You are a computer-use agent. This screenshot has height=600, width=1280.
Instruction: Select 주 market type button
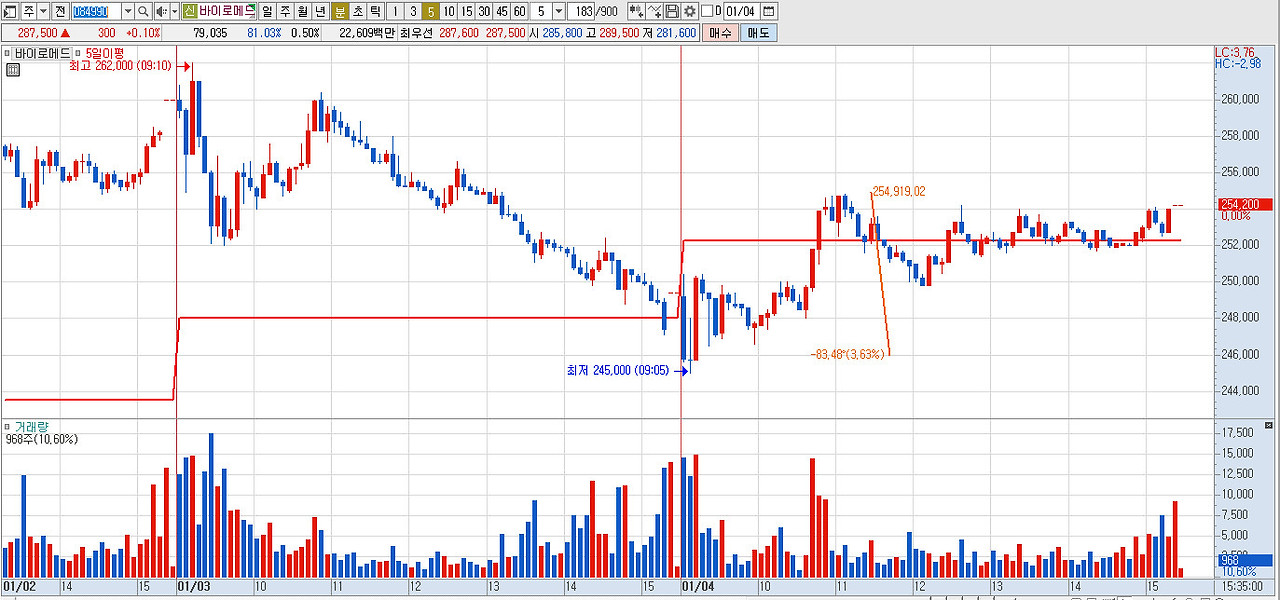[29, 11]
